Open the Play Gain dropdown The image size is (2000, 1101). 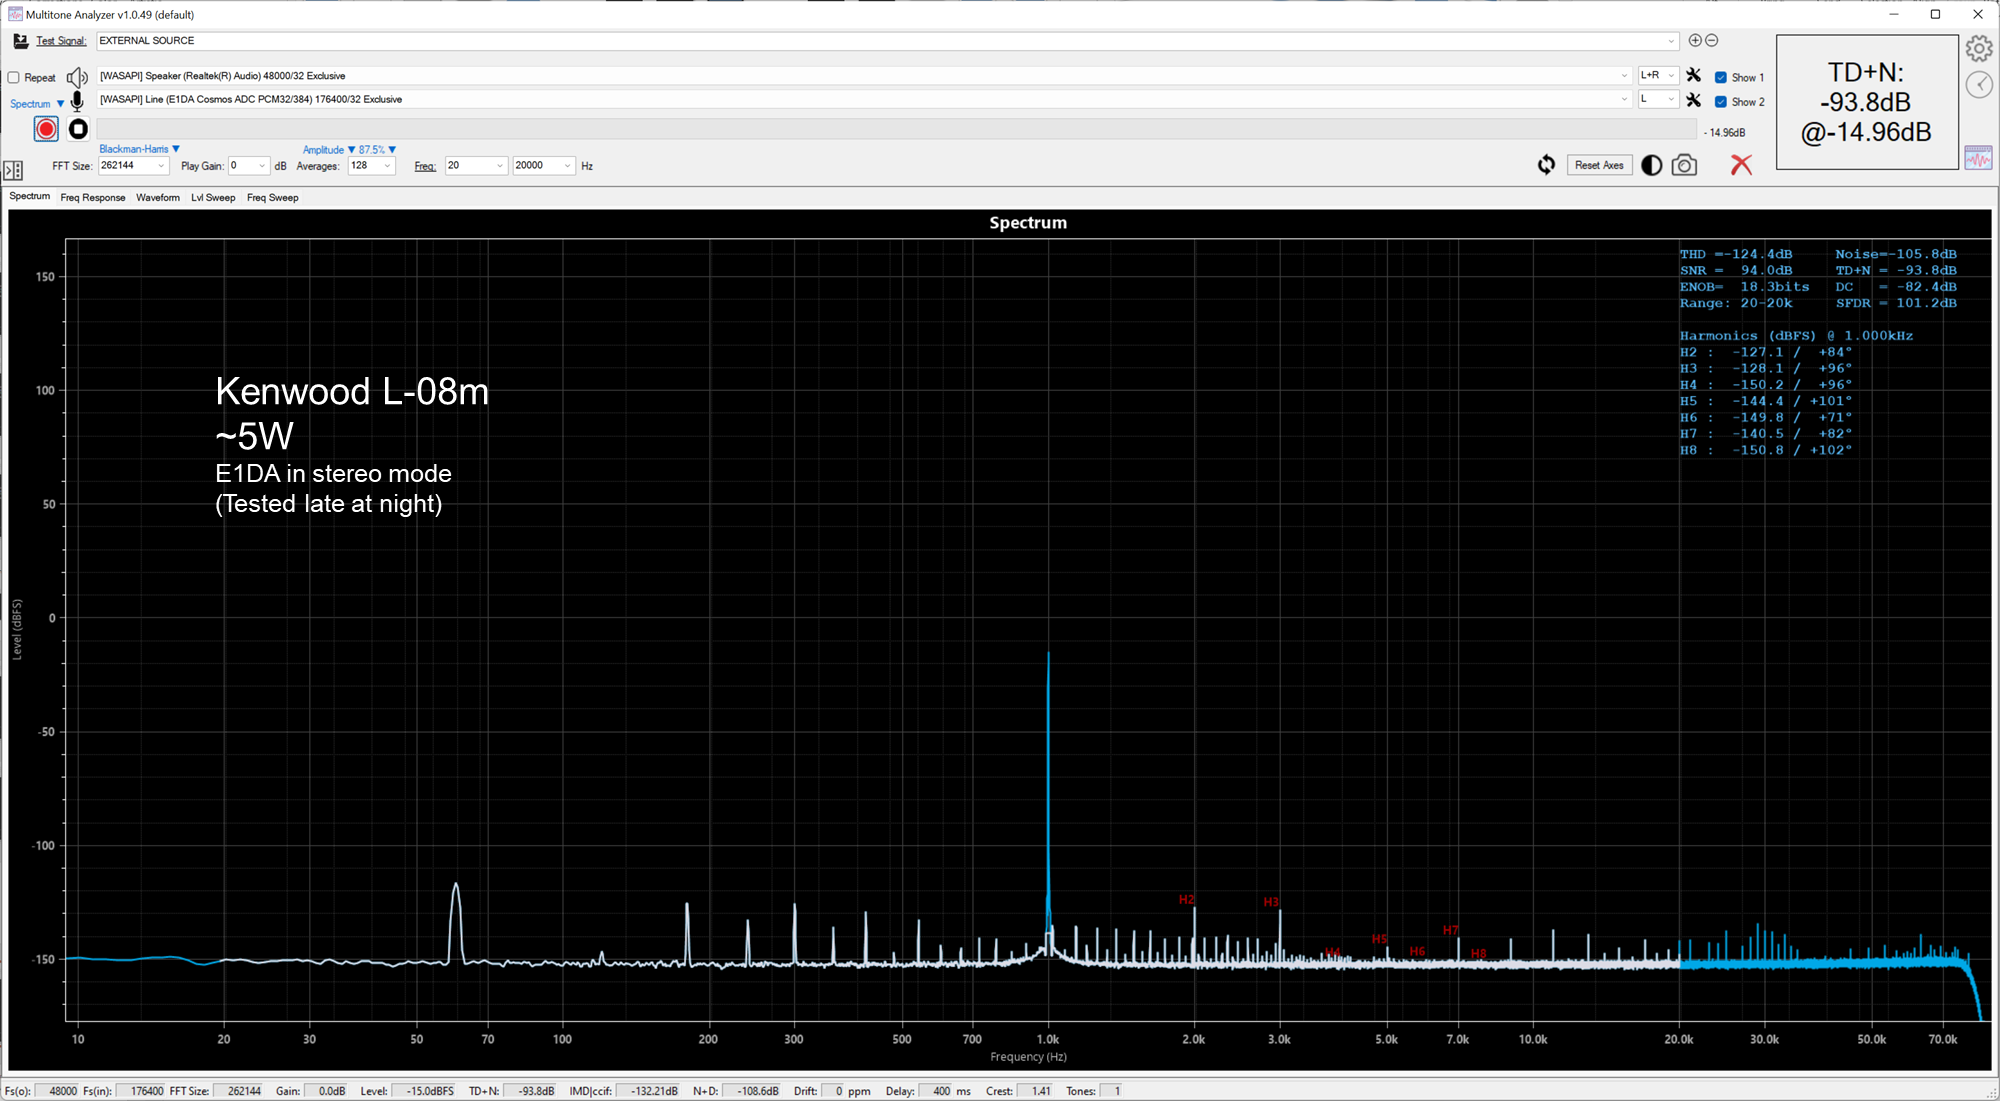coord(249,166)
